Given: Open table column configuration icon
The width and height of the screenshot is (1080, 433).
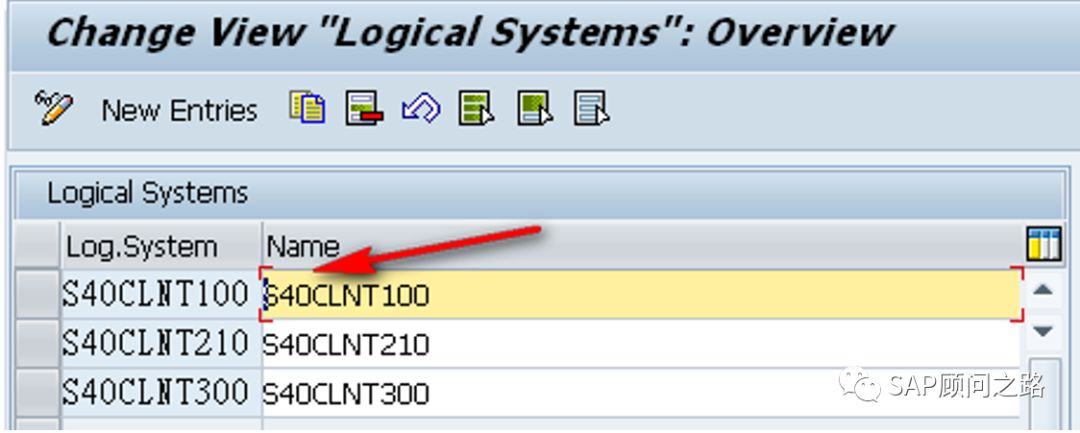Looking at the screenshot, I should pyautogui.click(x=1043, y=244).
